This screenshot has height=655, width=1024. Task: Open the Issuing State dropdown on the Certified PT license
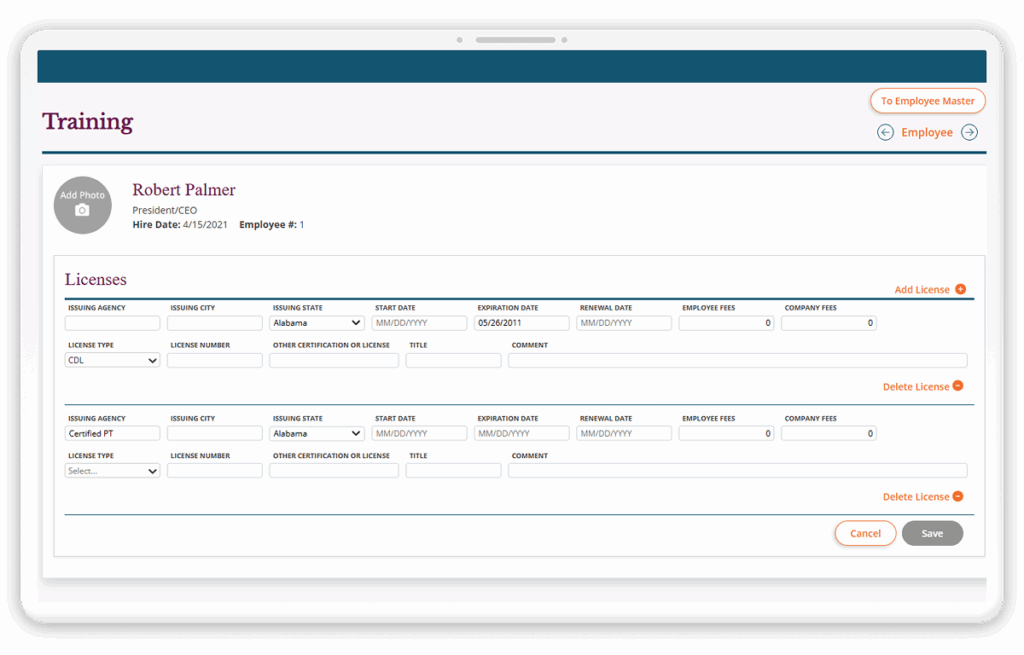click(316, 432)
